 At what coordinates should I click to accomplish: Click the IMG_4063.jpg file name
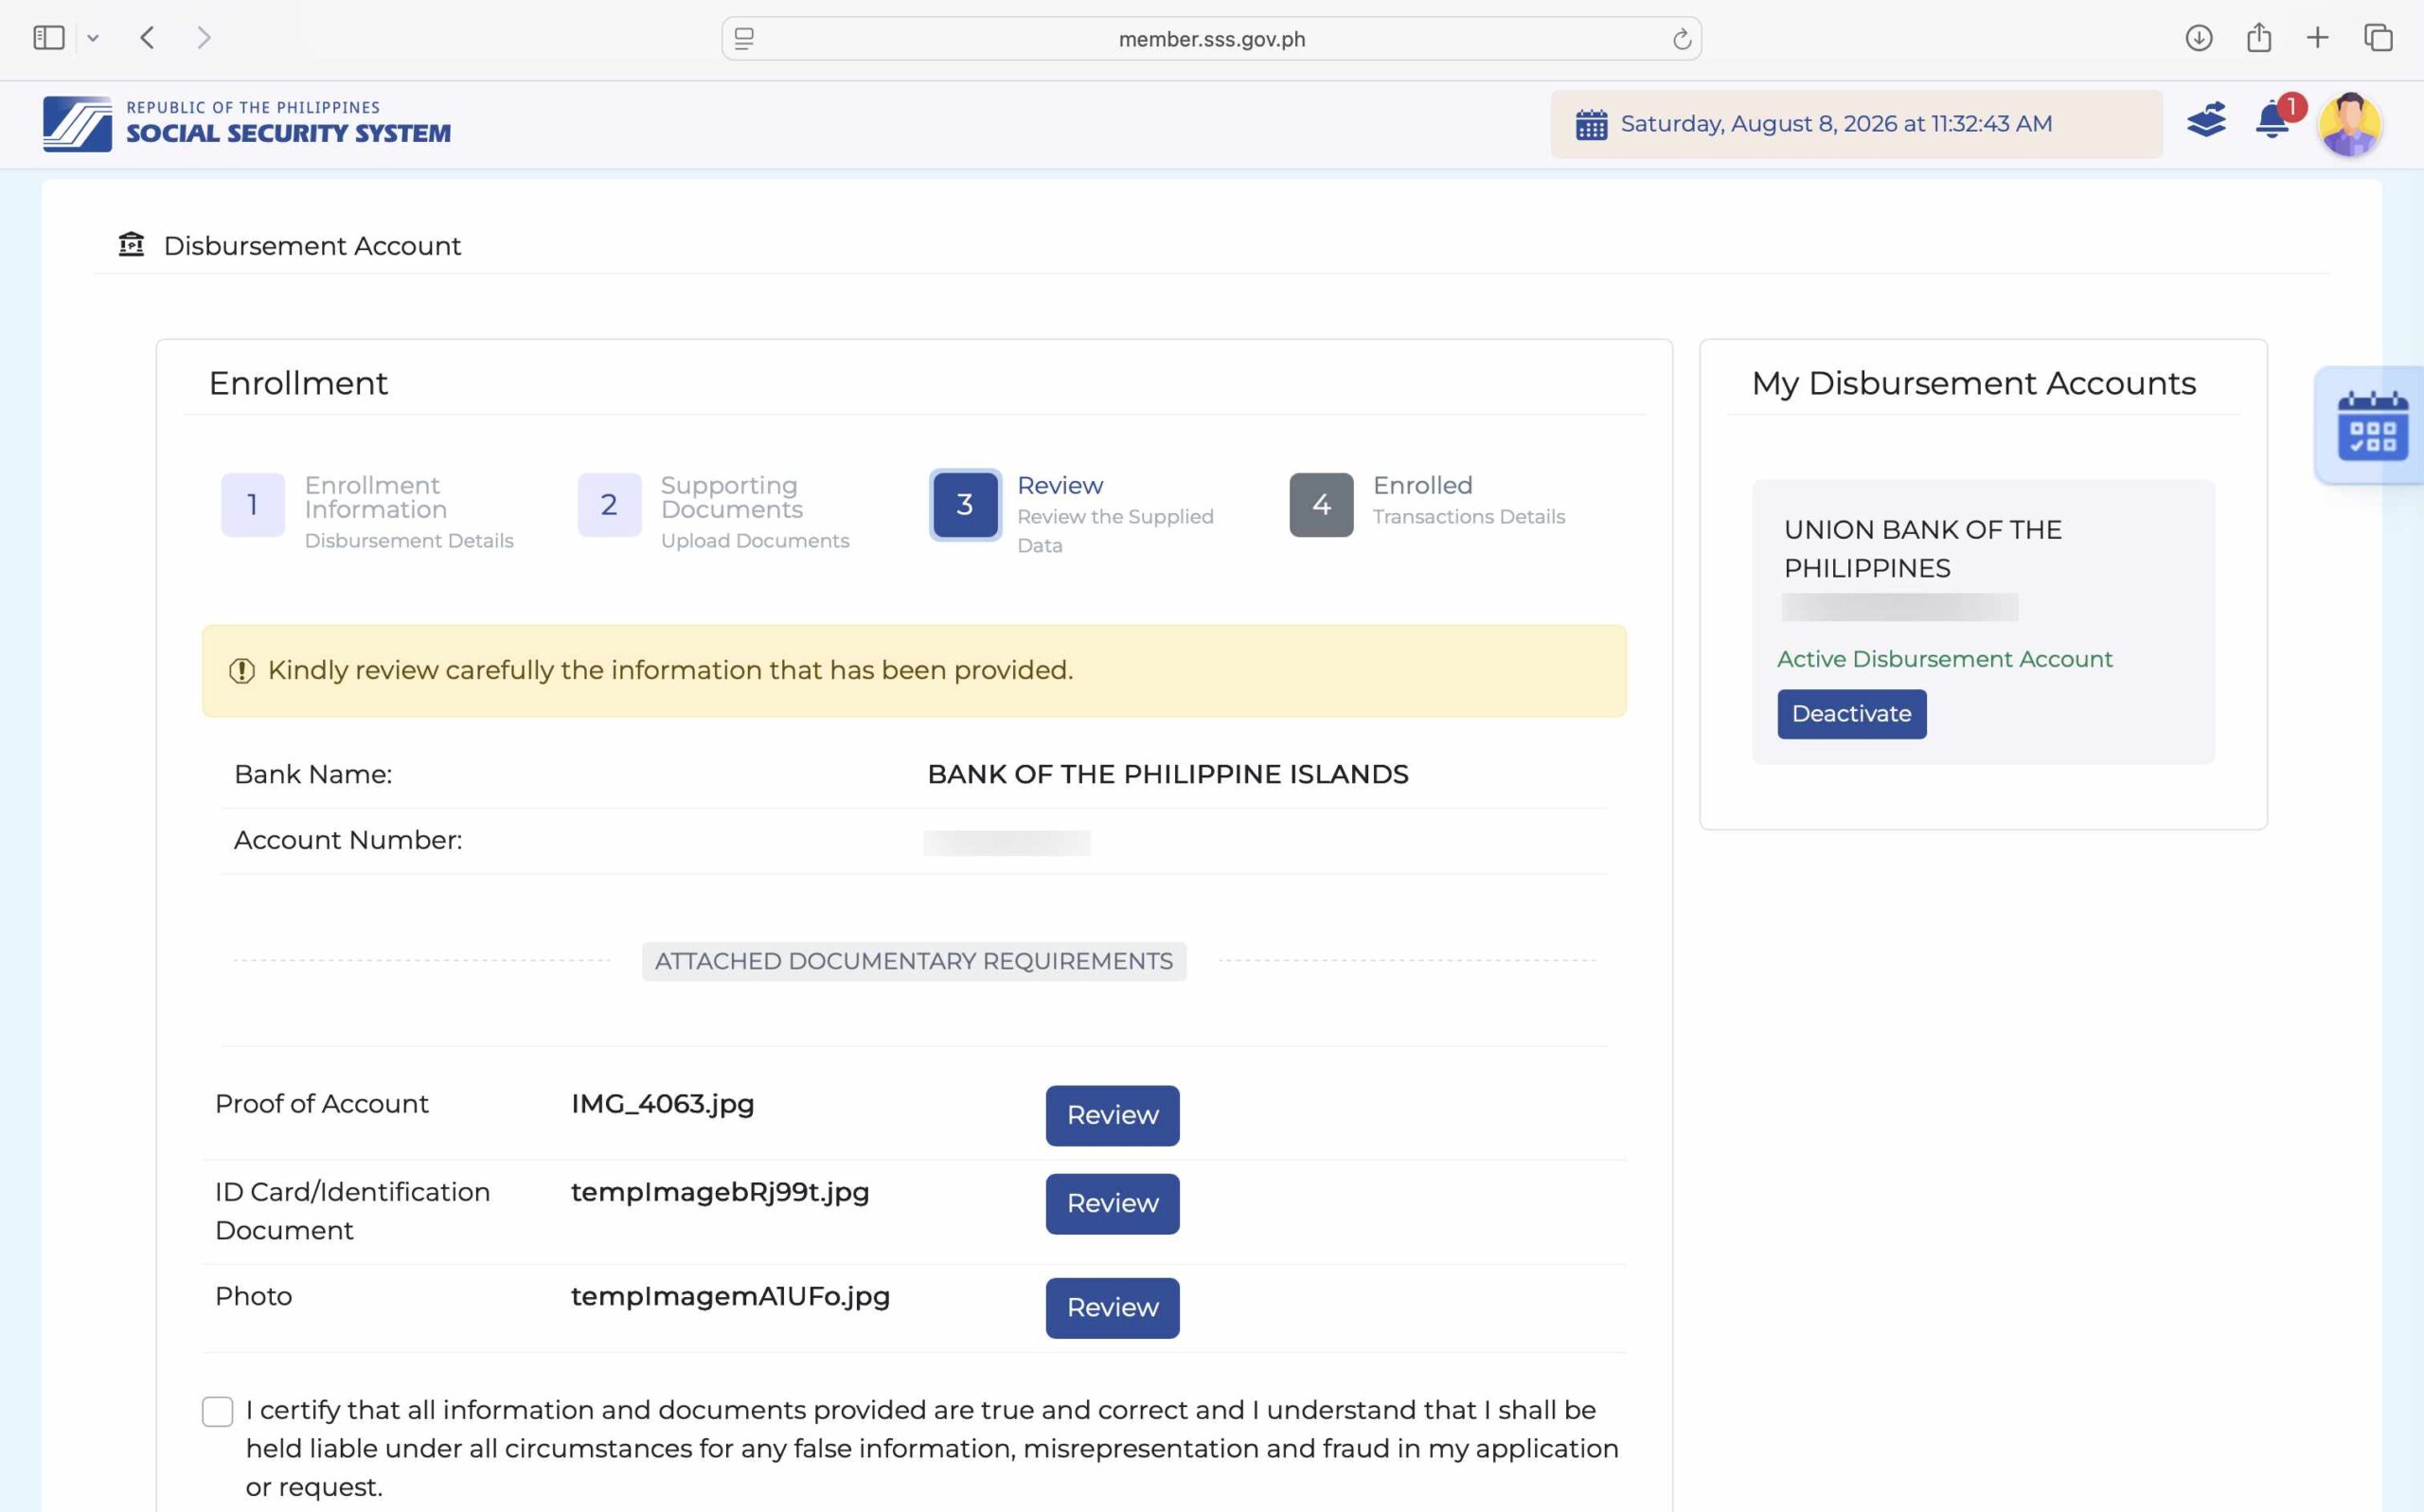pos(662,1104)
